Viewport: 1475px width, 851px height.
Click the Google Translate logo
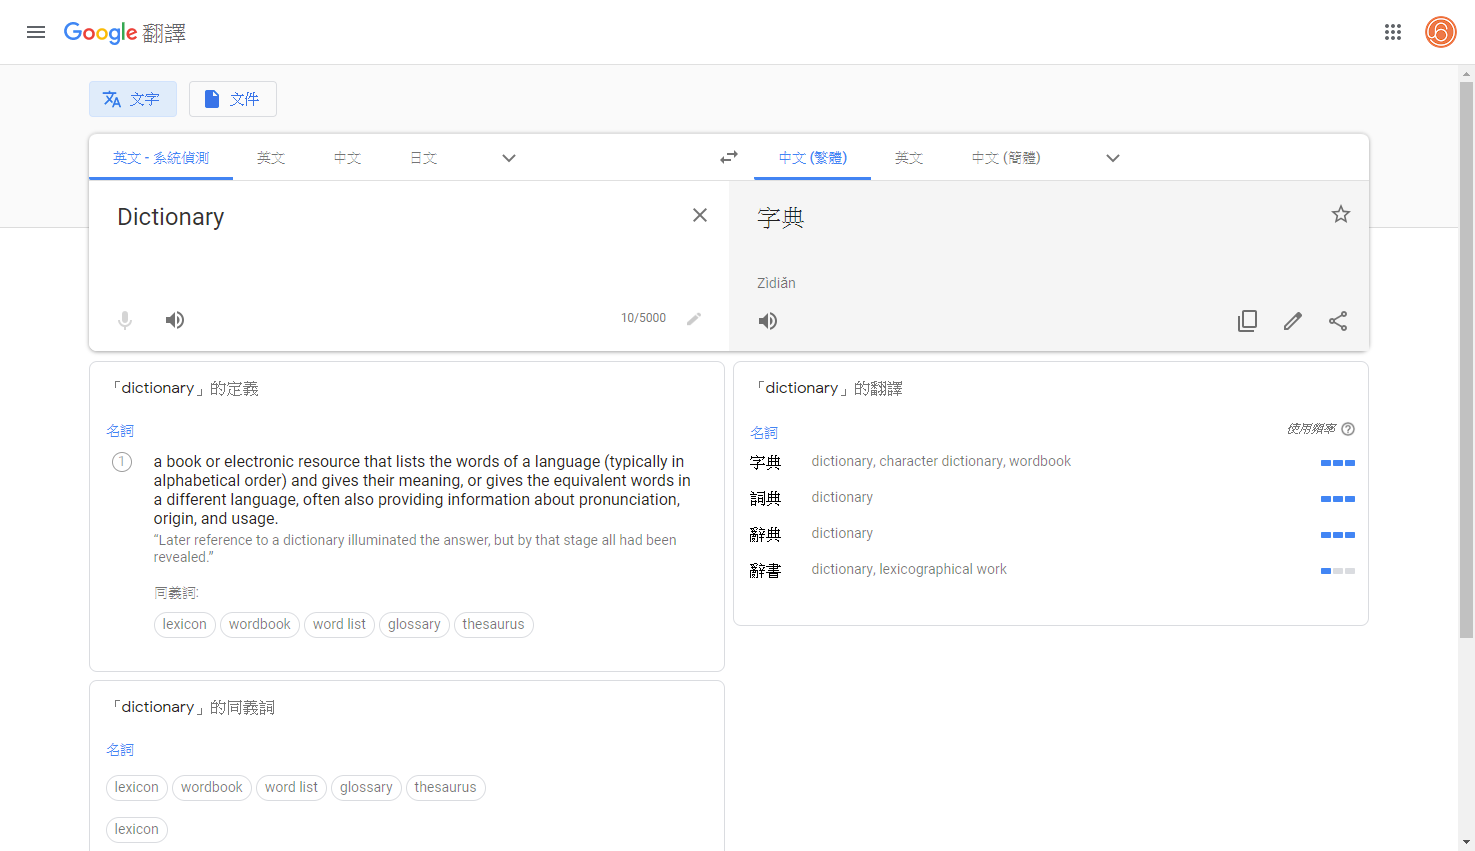[125, 32]
